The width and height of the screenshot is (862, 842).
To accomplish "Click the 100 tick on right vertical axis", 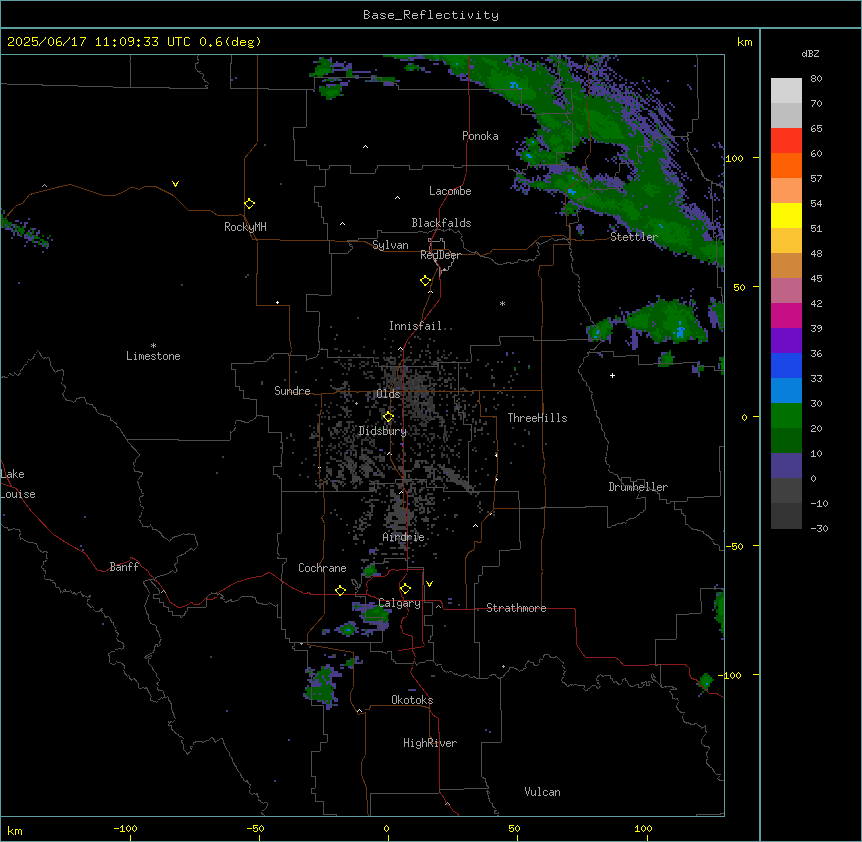I will (734, 158).
